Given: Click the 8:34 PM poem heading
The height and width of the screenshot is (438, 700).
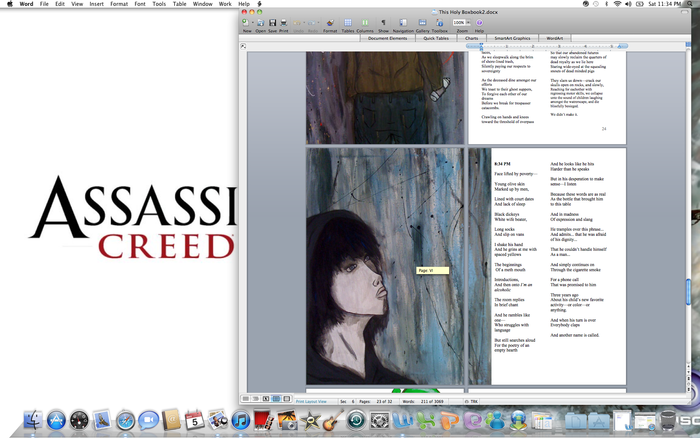Looking at the screenshot, I should coord(502,164).
